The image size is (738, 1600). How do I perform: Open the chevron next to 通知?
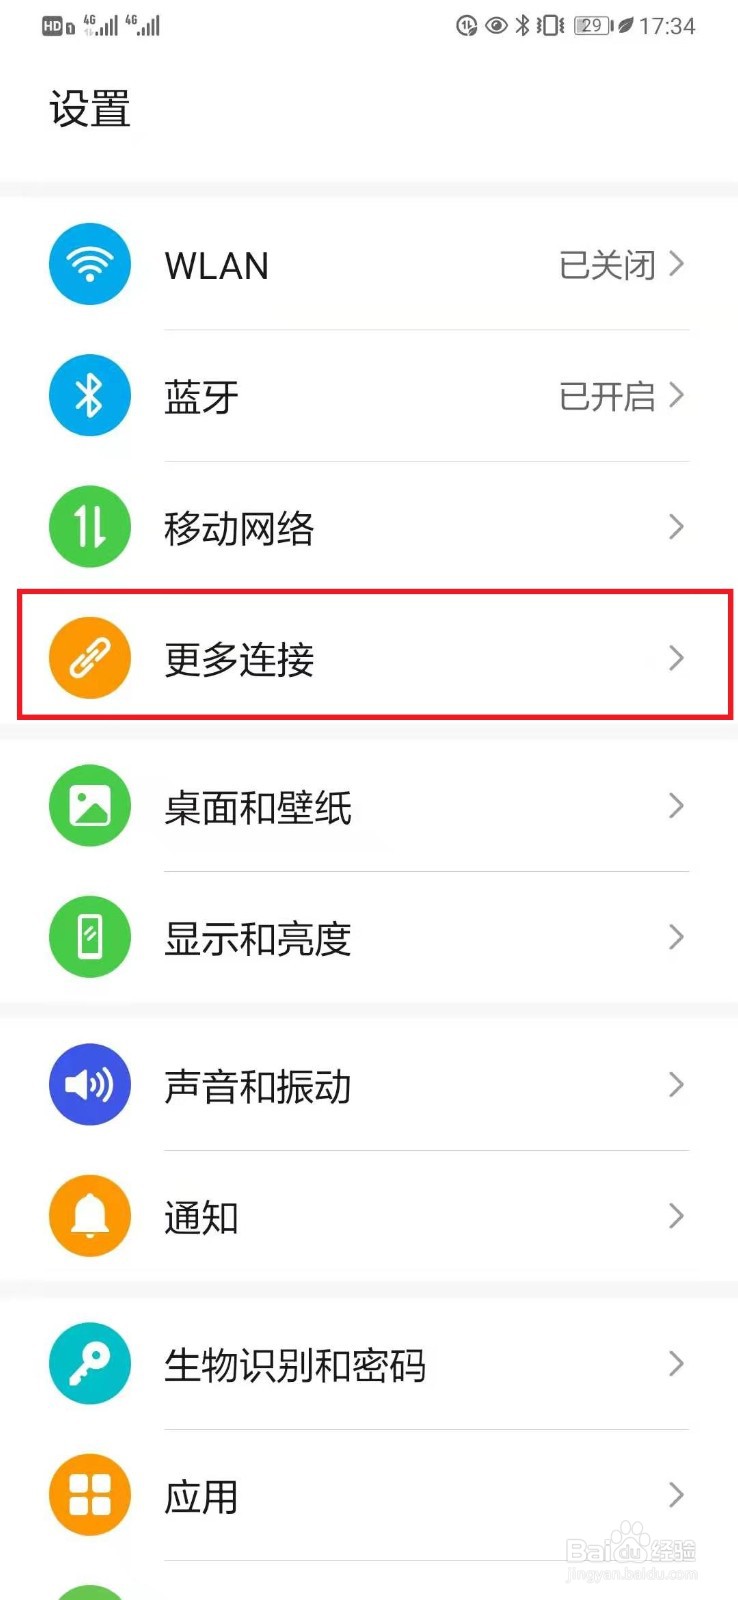(677, 1216)
